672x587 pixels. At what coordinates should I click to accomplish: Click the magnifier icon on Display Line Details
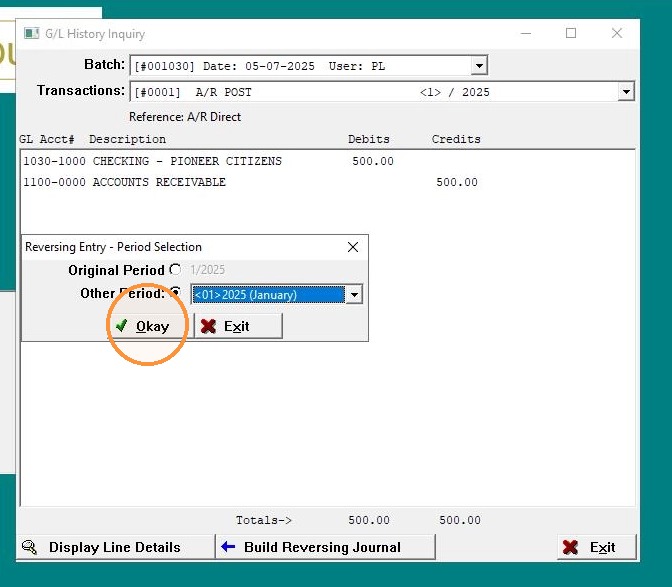click(x=29, y=547)
